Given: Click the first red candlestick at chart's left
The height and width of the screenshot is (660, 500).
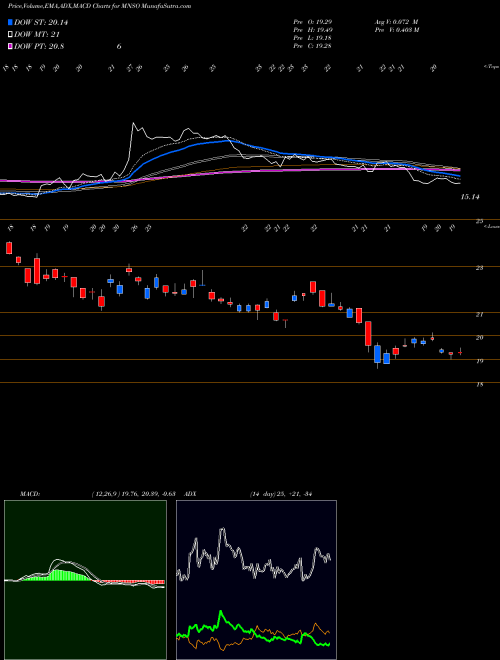Looking at the screenshot, I should 9,248.
